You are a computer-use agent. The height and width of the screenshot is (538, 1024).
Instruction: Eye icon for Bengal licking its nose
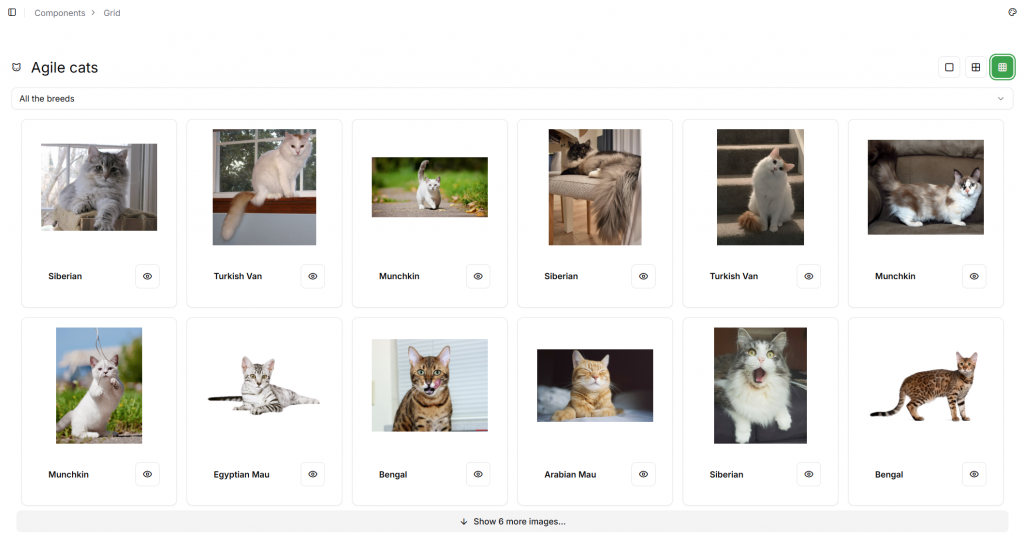(x=478, y=475)
